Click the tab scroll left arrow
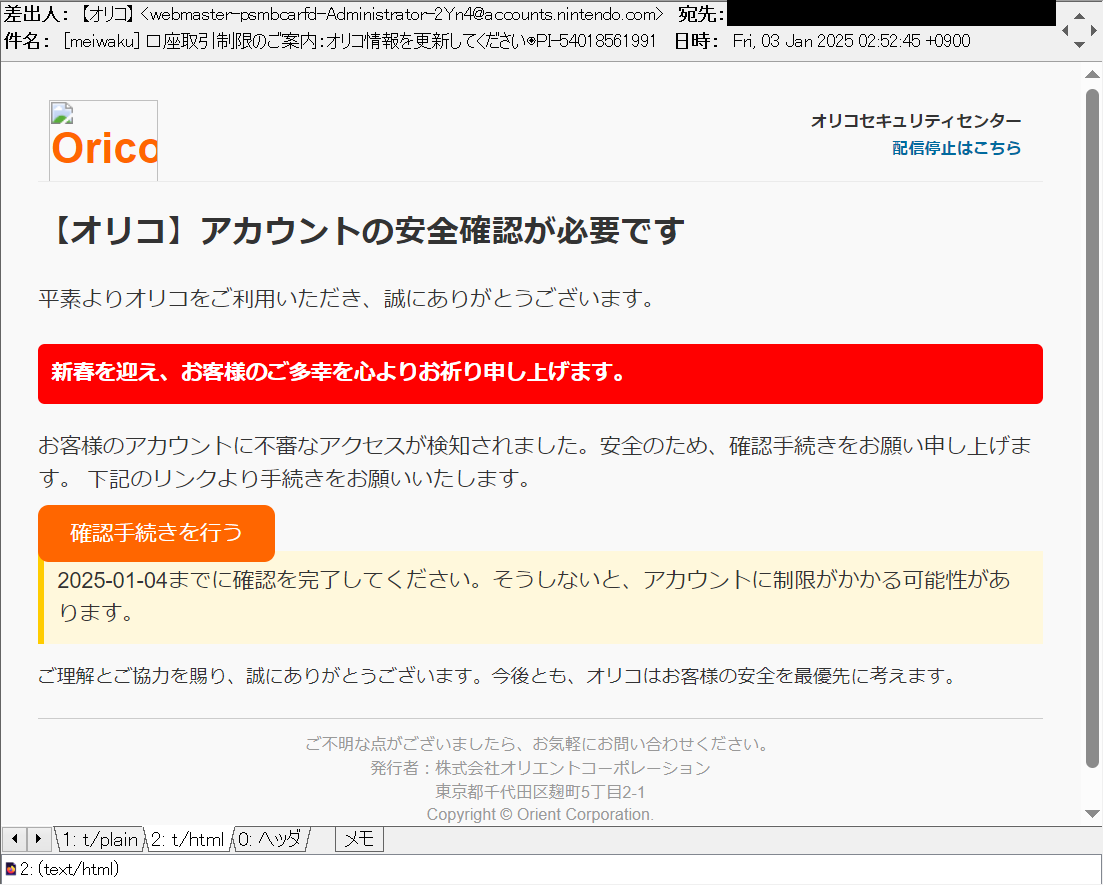The width and height of the screenshot is (1104, 885). click(15, 839)
